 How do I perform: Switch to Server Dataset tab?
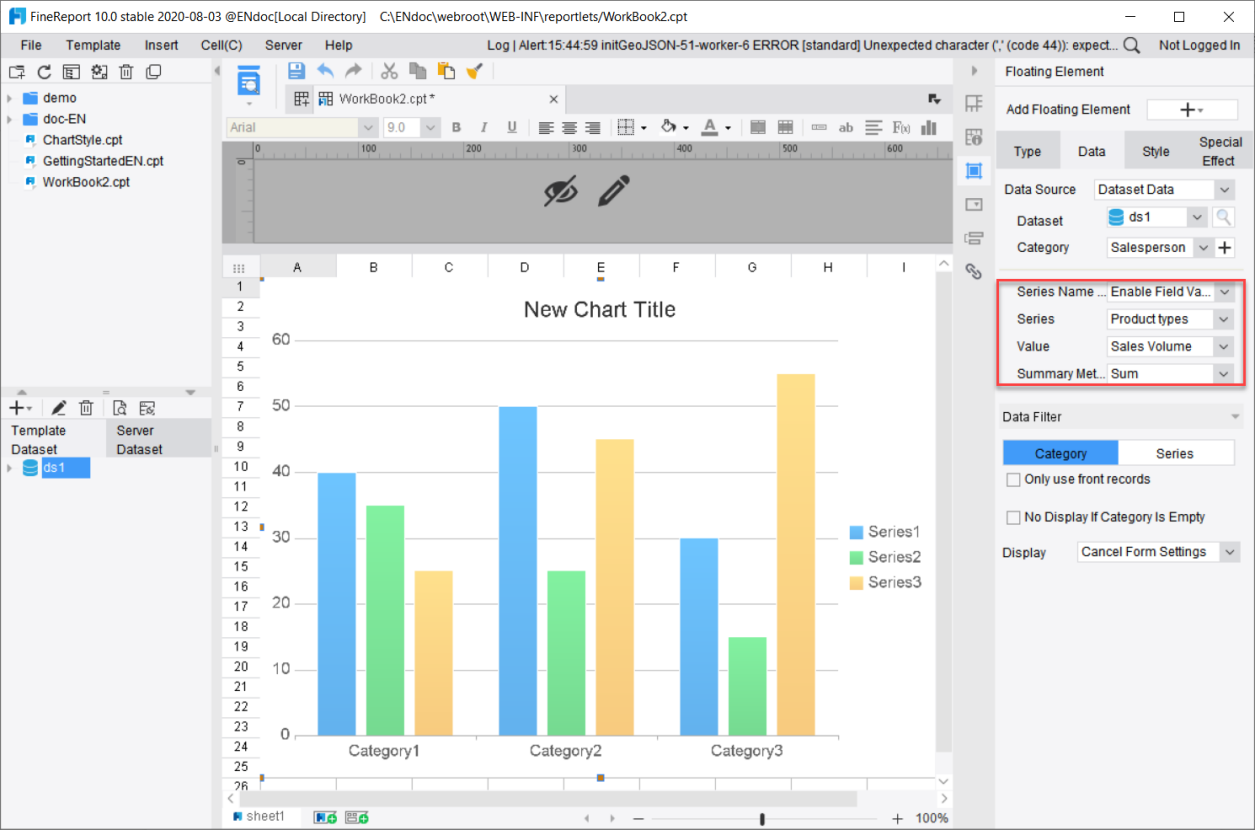tap(158, 440)
